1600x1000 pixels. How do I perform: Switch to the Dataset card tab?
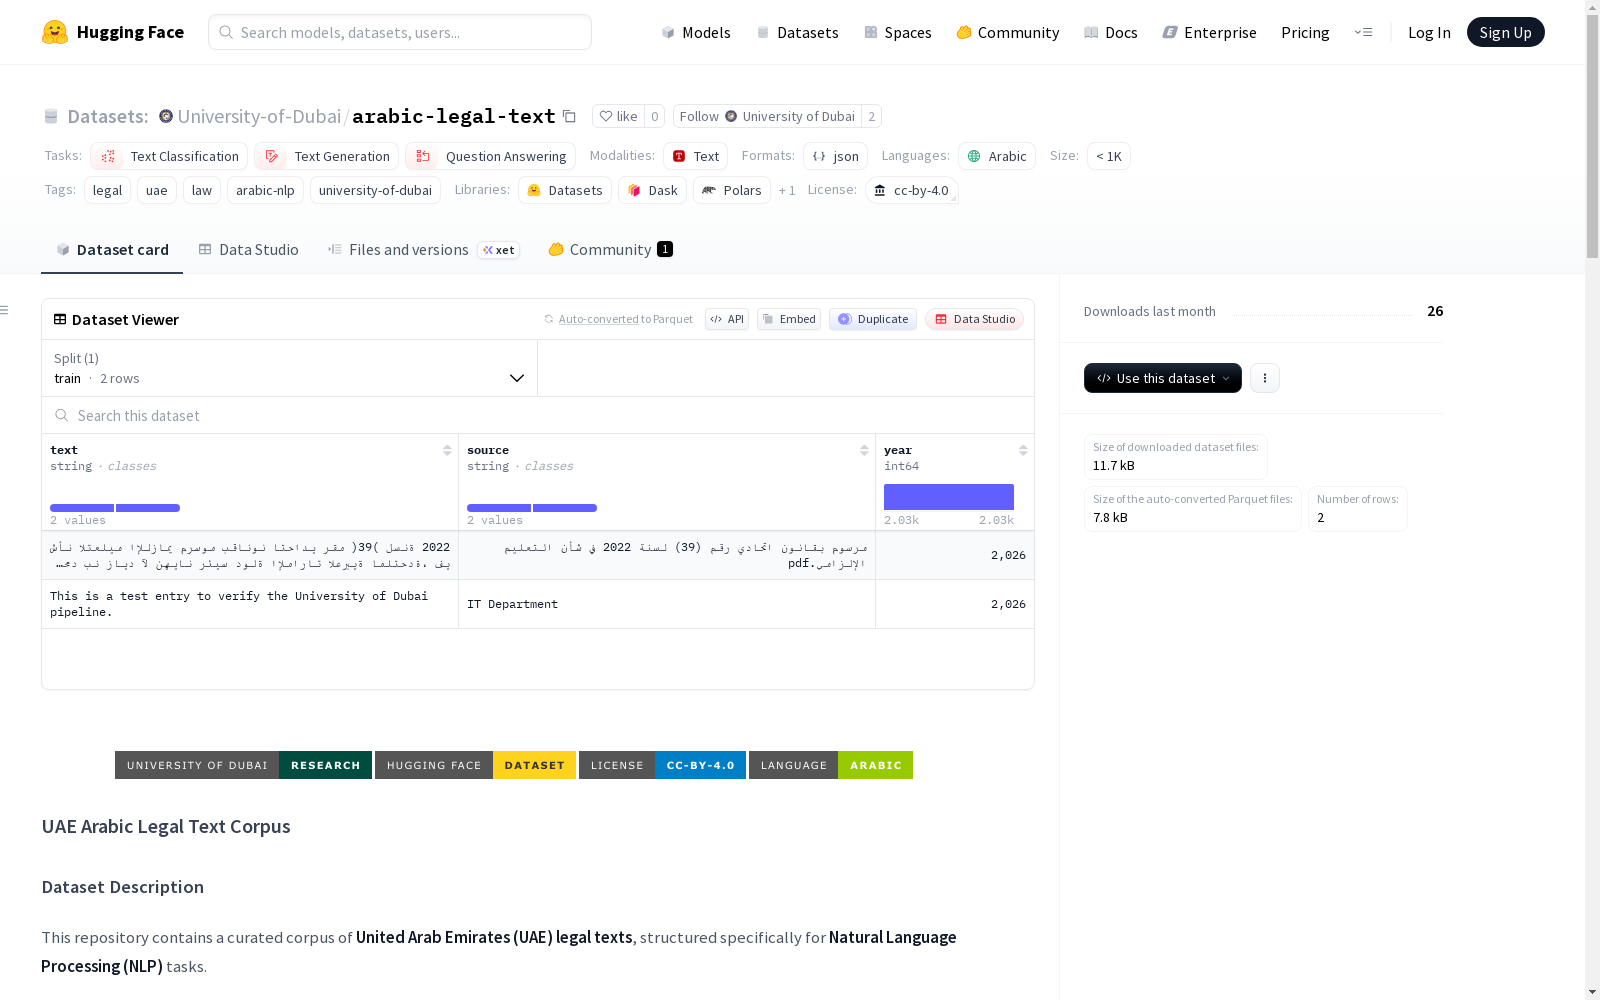tap(112, 250)
